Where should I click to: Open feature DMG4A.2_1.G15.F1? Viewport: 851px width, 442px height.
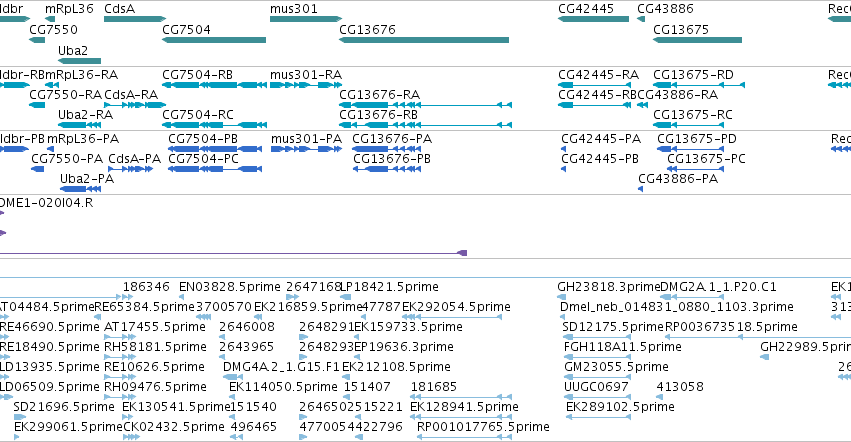click(x=281, y=367)
